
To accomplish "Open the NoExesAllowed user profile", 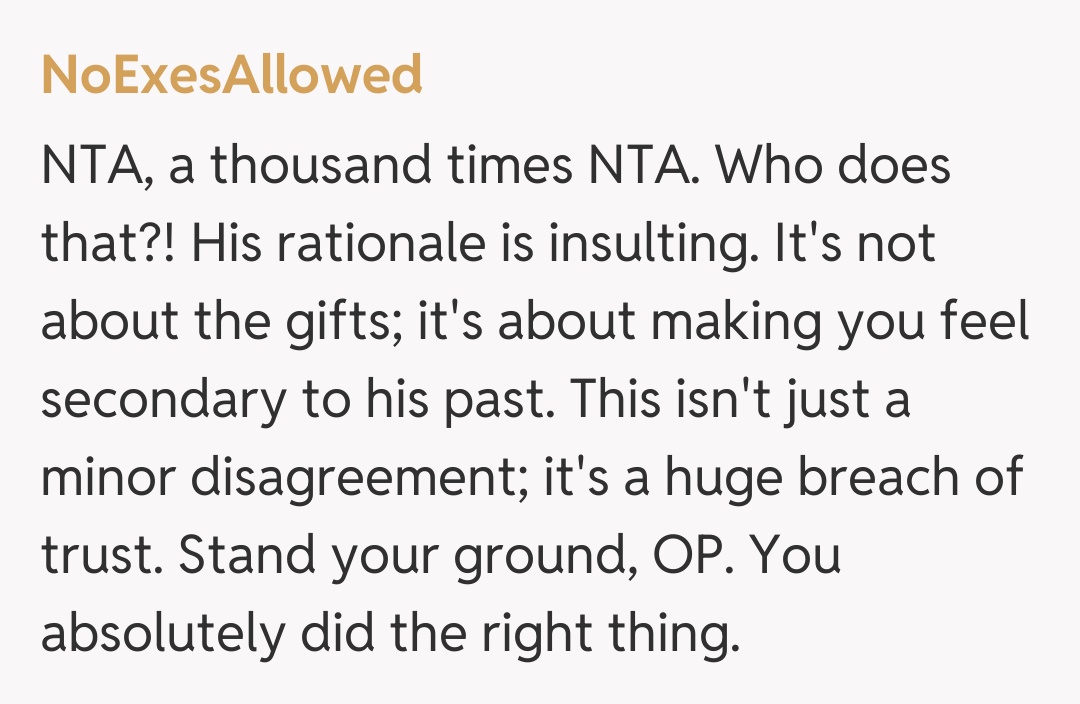I will click(x=231, y=75).
